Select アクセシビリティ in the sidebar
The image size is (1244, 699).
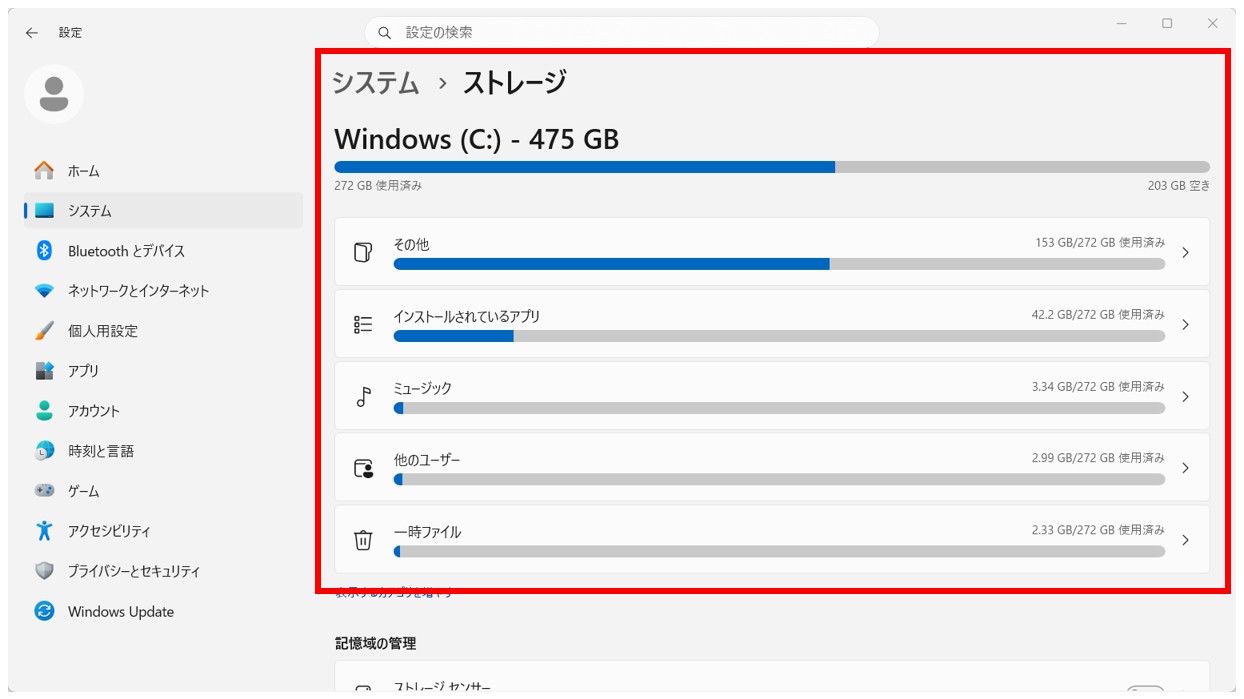pos(113,531)
